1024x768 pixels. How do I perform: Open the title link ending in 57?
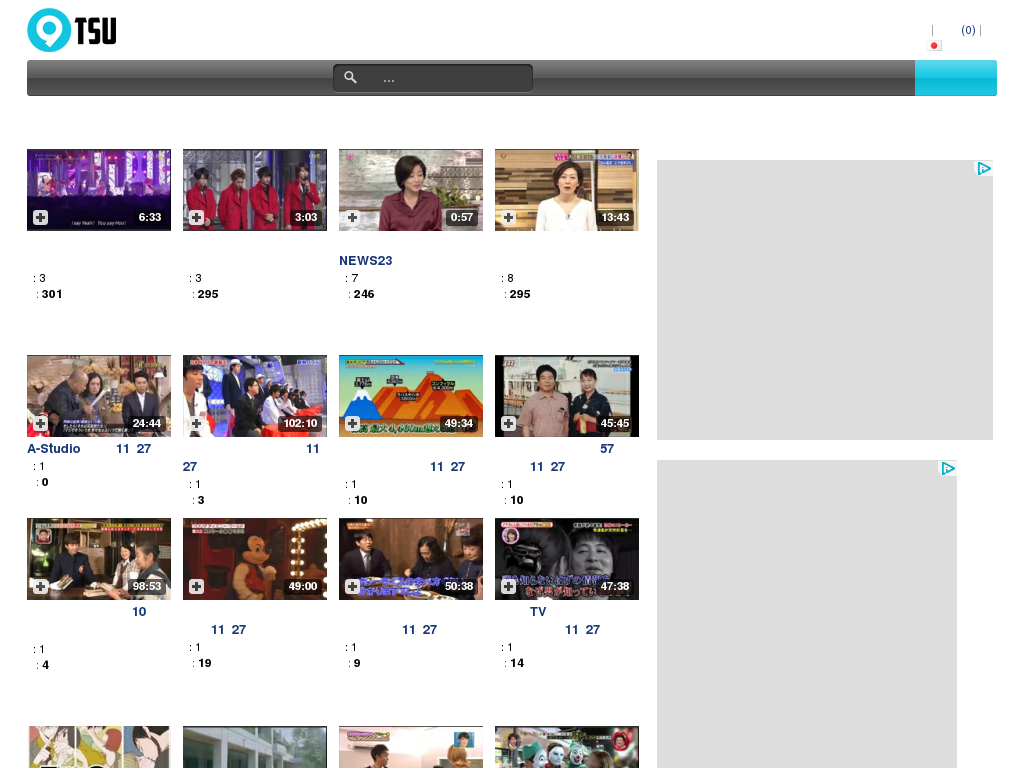pos(607,449)
